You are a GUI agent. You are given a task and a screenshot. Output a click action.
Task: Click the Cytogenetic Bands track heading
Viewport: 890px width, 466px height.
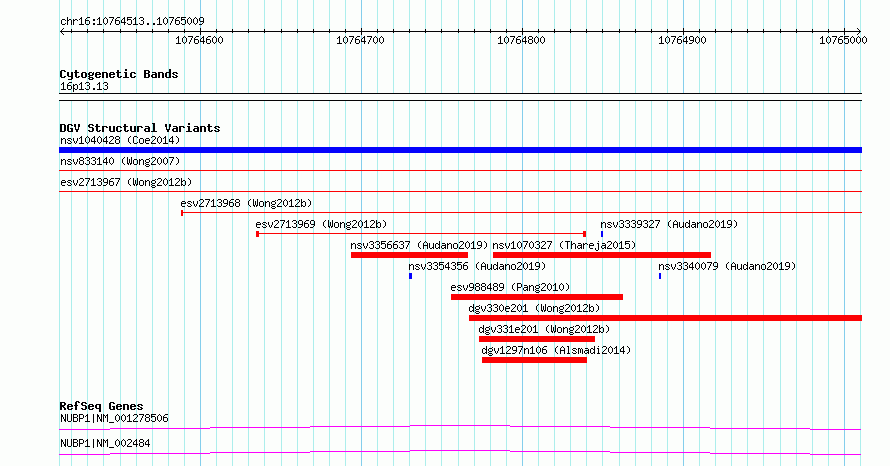coord(119,74)
